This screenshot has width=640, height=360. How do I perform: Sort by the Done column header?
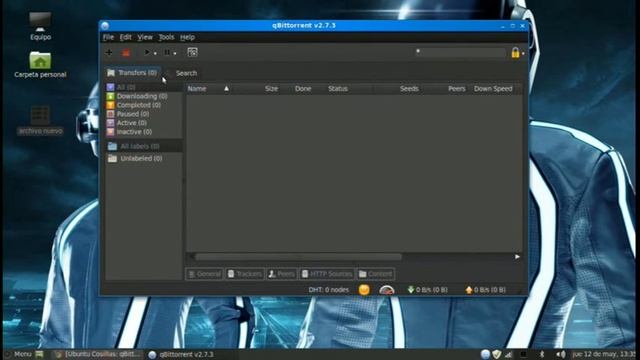(303, 89)
